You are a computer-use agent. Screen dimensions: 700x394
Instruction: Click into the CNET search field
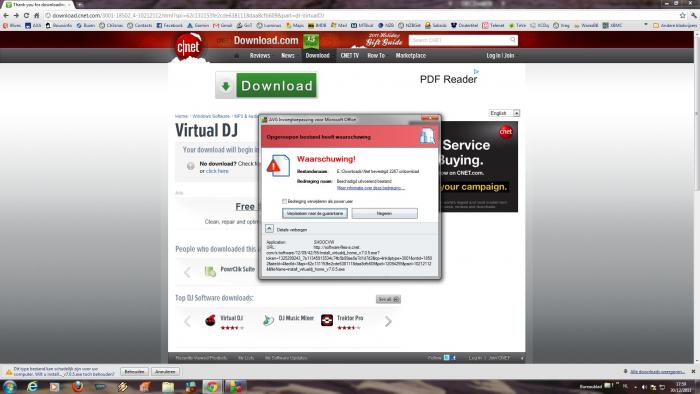point(459,40)
